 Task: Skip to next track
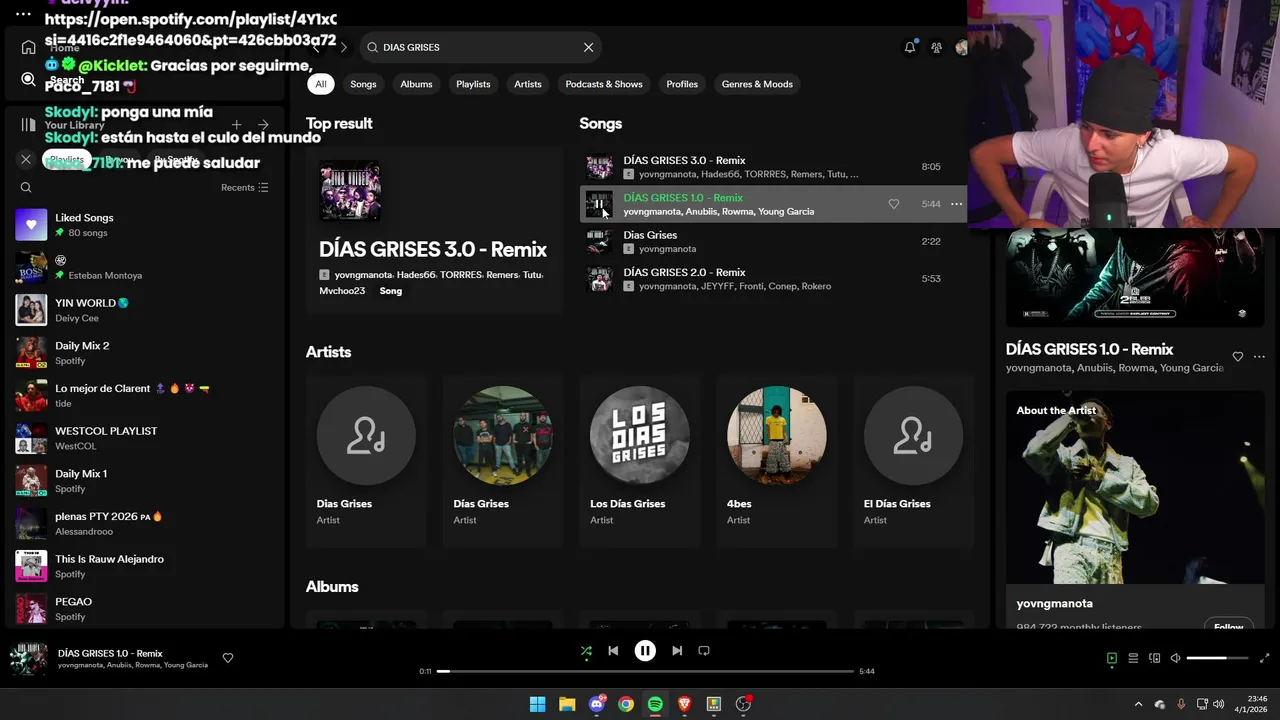[x=677, y=651]
